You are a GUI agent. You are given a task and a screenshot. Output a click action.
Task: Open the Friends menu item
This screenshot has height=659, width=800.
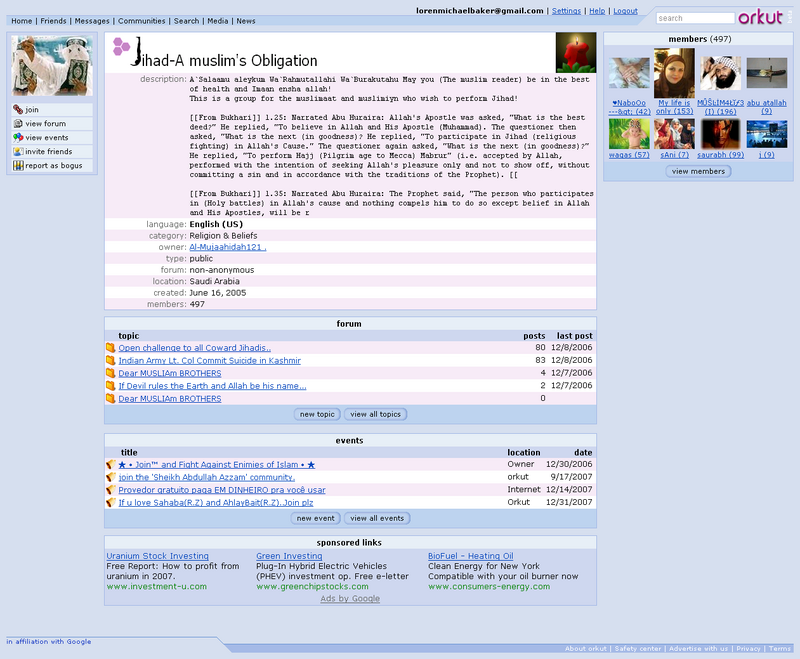point(53,21)
